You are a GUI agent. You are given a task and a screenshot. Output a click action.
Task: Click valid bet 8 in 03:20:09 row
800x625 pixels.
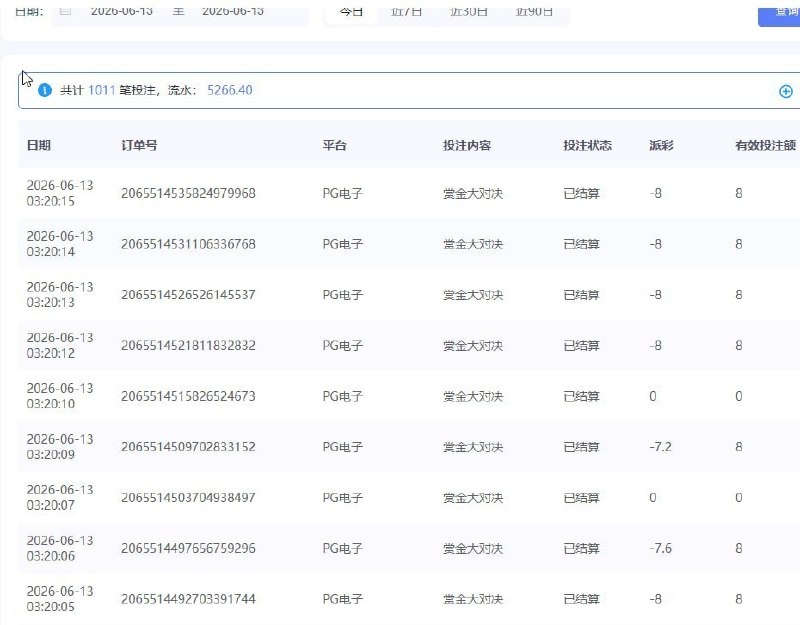coord(738,447)
